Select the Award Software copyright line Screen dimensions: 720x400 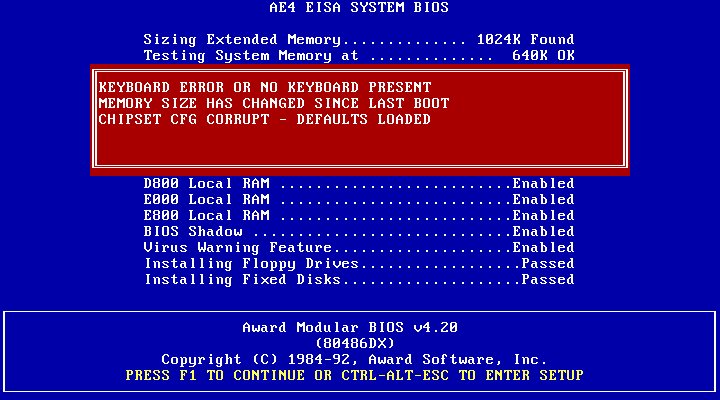tap(355, 359)
